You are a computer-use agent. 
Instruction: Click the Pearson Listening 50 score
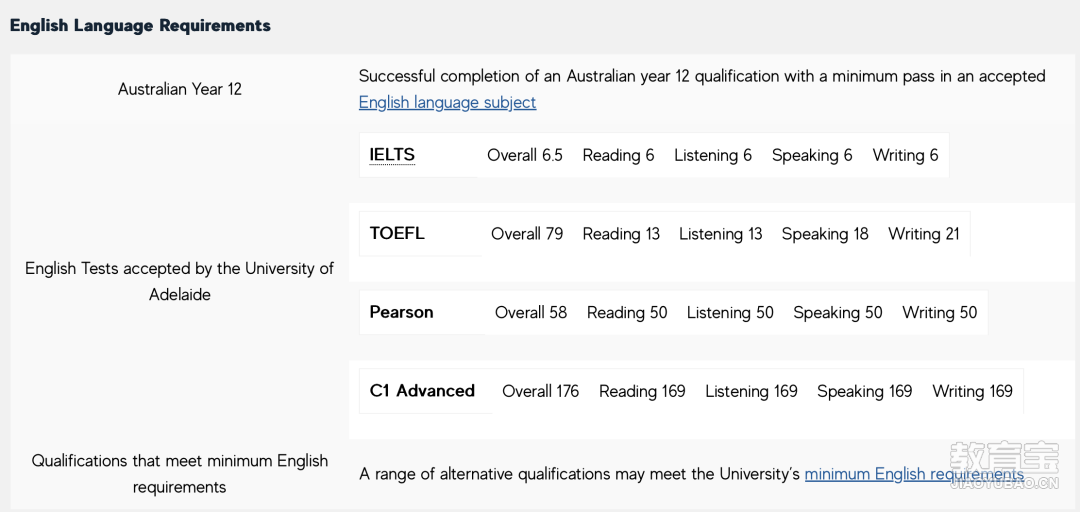coord(730,312)
